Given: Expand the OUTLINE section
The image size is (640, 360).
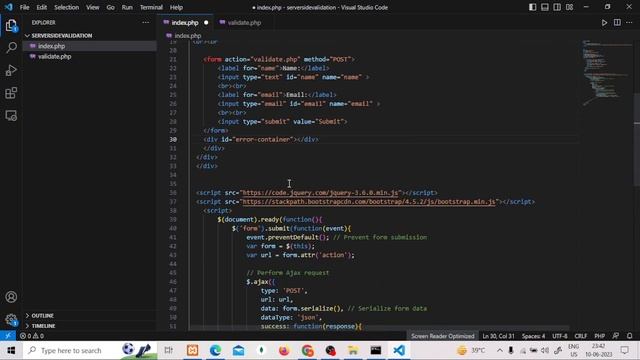Looking at the screenshot, I should [42, 316].
